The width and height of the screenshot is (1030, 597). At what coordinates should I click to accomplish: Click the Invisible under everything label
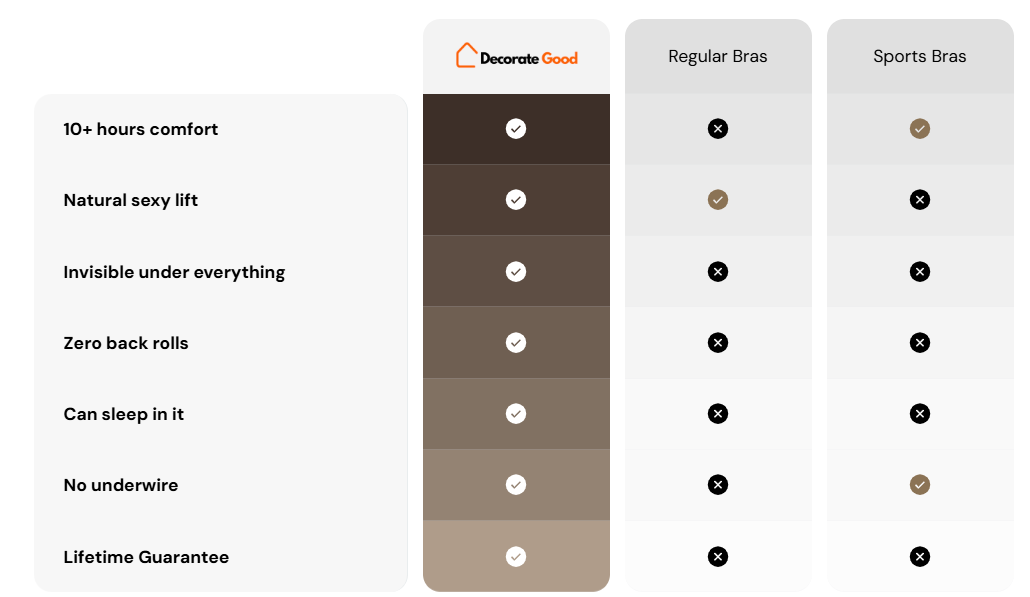pyautogui.click(x=174, y=273)
